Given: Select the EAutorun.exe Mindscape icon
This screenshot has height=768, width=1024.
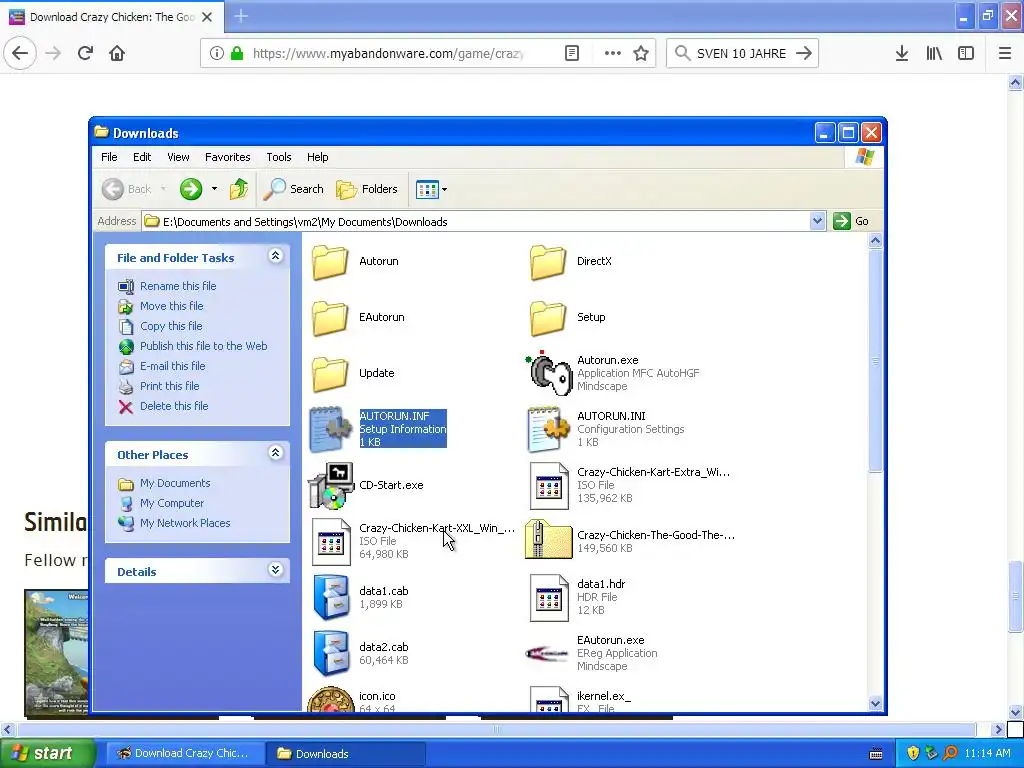Looking at the screenshot, I should click(x=549, y=653).
